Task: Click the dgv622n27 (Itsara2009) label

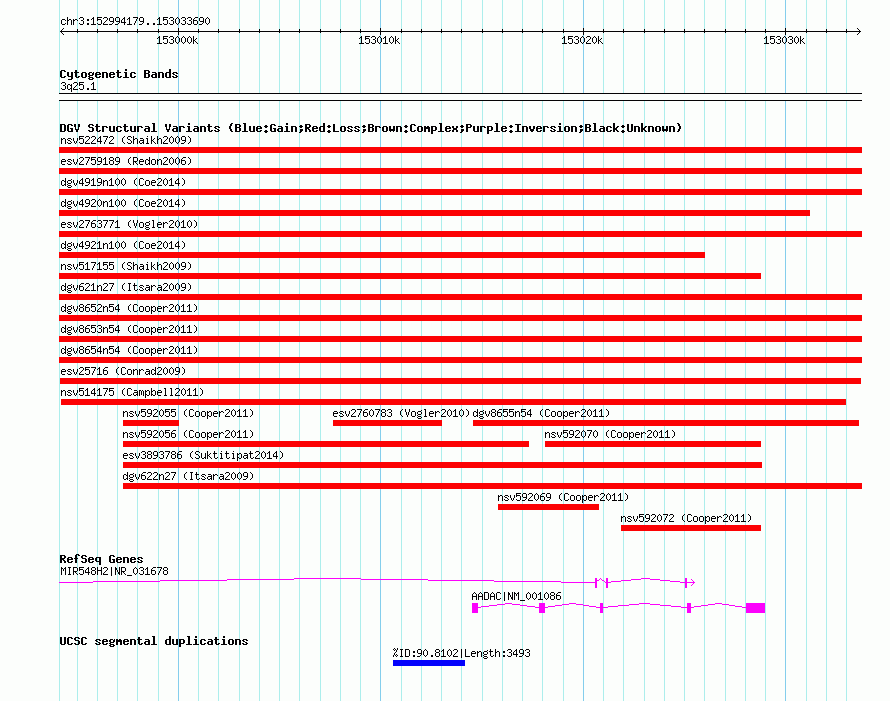Action: click(x=188, y=476)
